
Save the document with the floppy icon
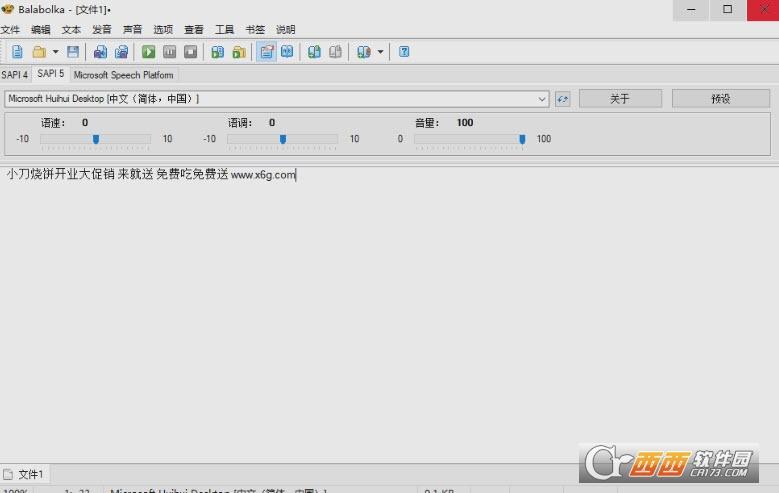coord(73,52)
